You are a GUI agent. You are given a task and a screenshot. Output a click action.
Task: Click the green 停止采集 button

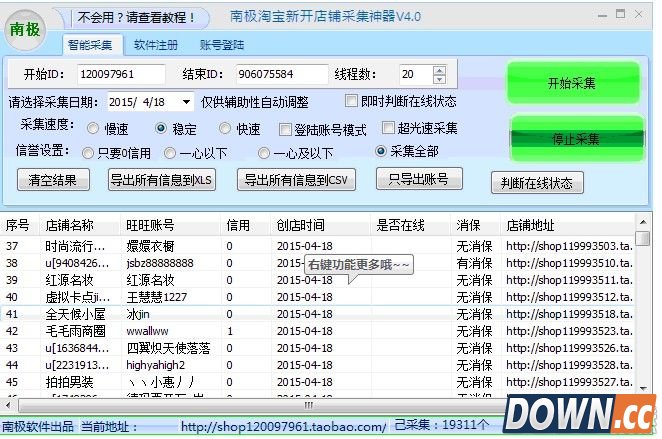tap(576, 139)
